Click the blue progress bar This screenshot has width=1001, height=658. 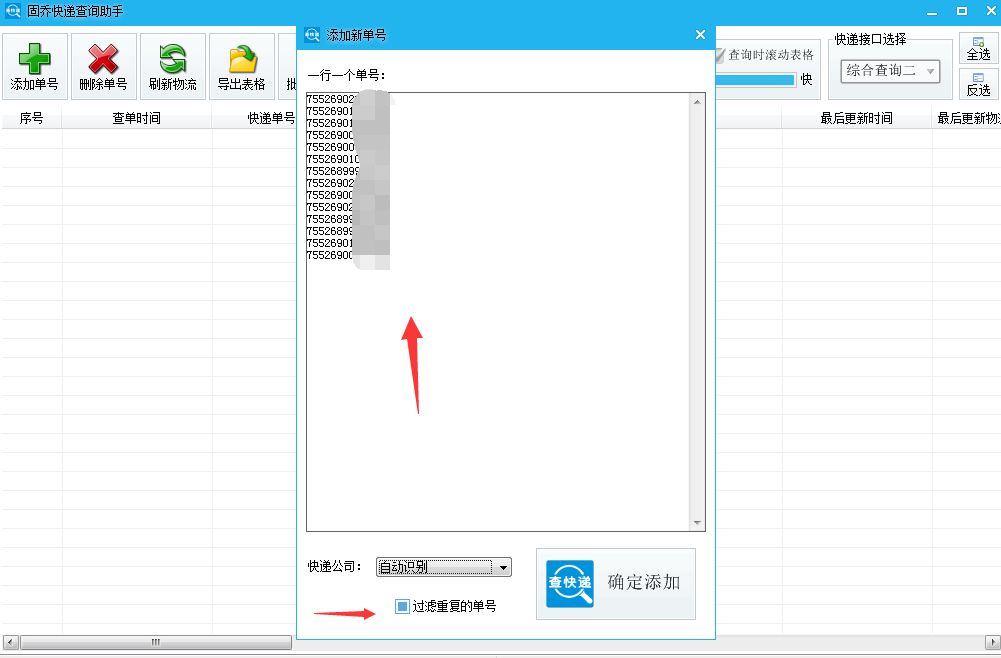pos(753,80)
